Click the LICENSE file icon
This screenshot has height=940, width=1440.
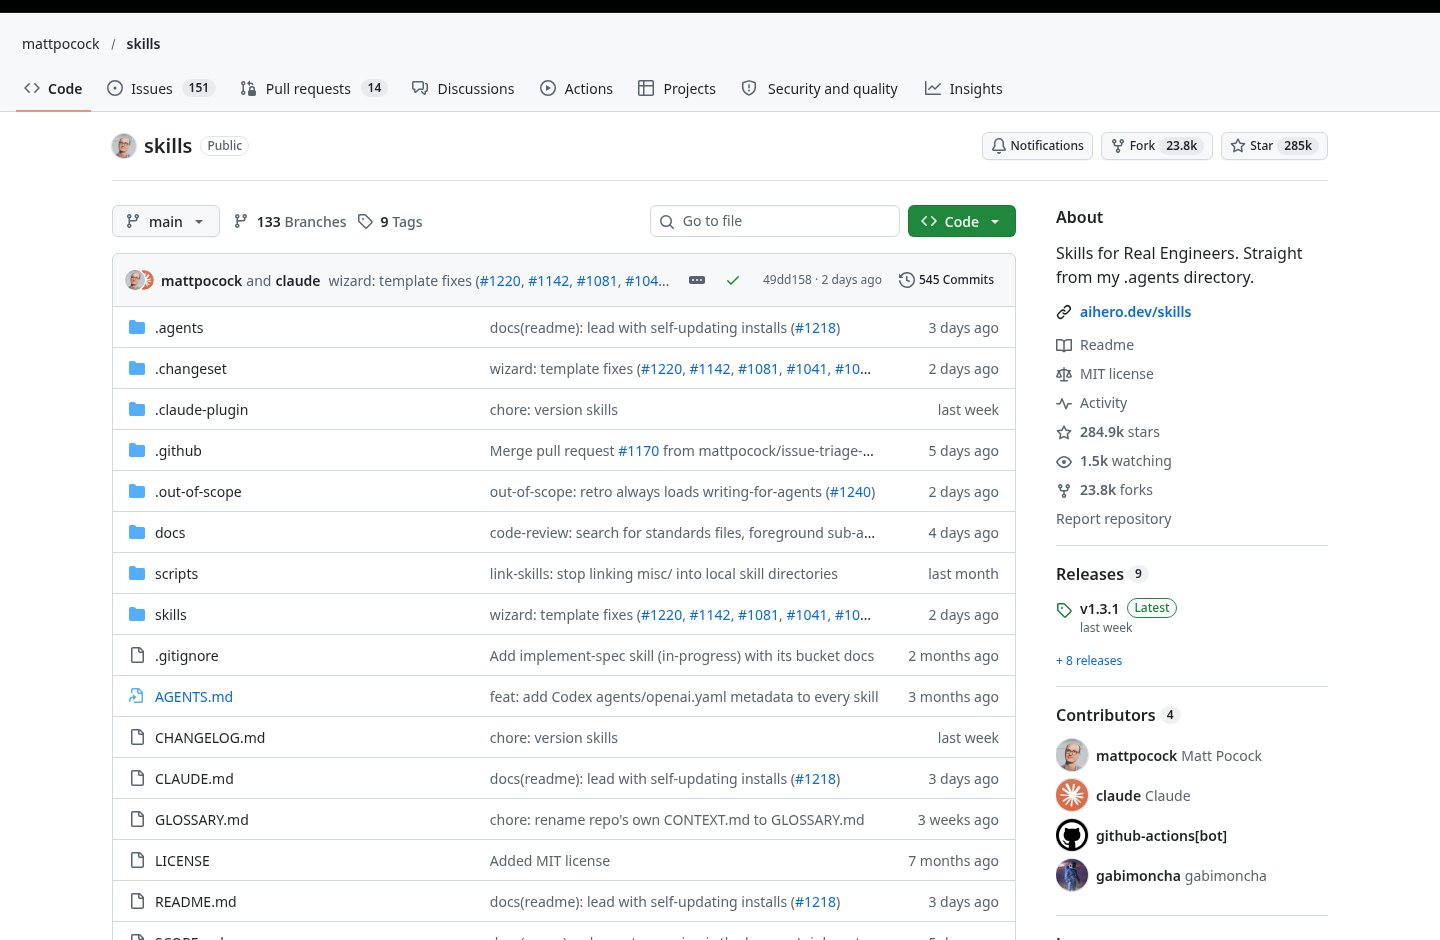137,861
